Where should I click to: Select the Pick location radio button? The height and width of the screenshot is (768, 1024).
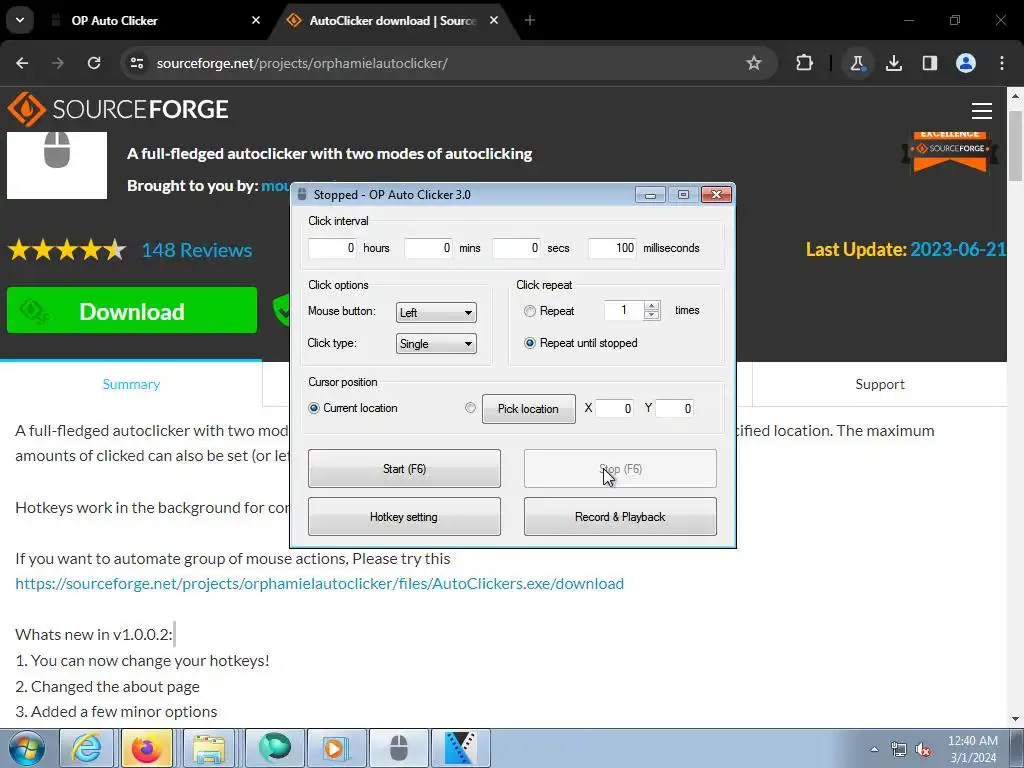470,408
